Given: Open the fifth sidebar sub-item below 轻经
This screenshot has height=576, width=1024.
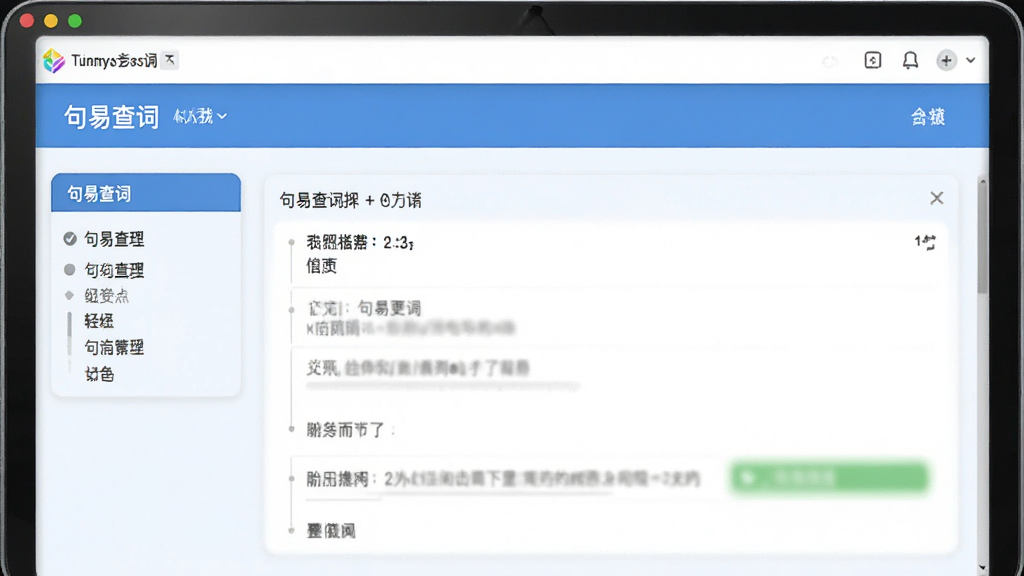Looking at the screenshot, I should click(x=114, y=347).
